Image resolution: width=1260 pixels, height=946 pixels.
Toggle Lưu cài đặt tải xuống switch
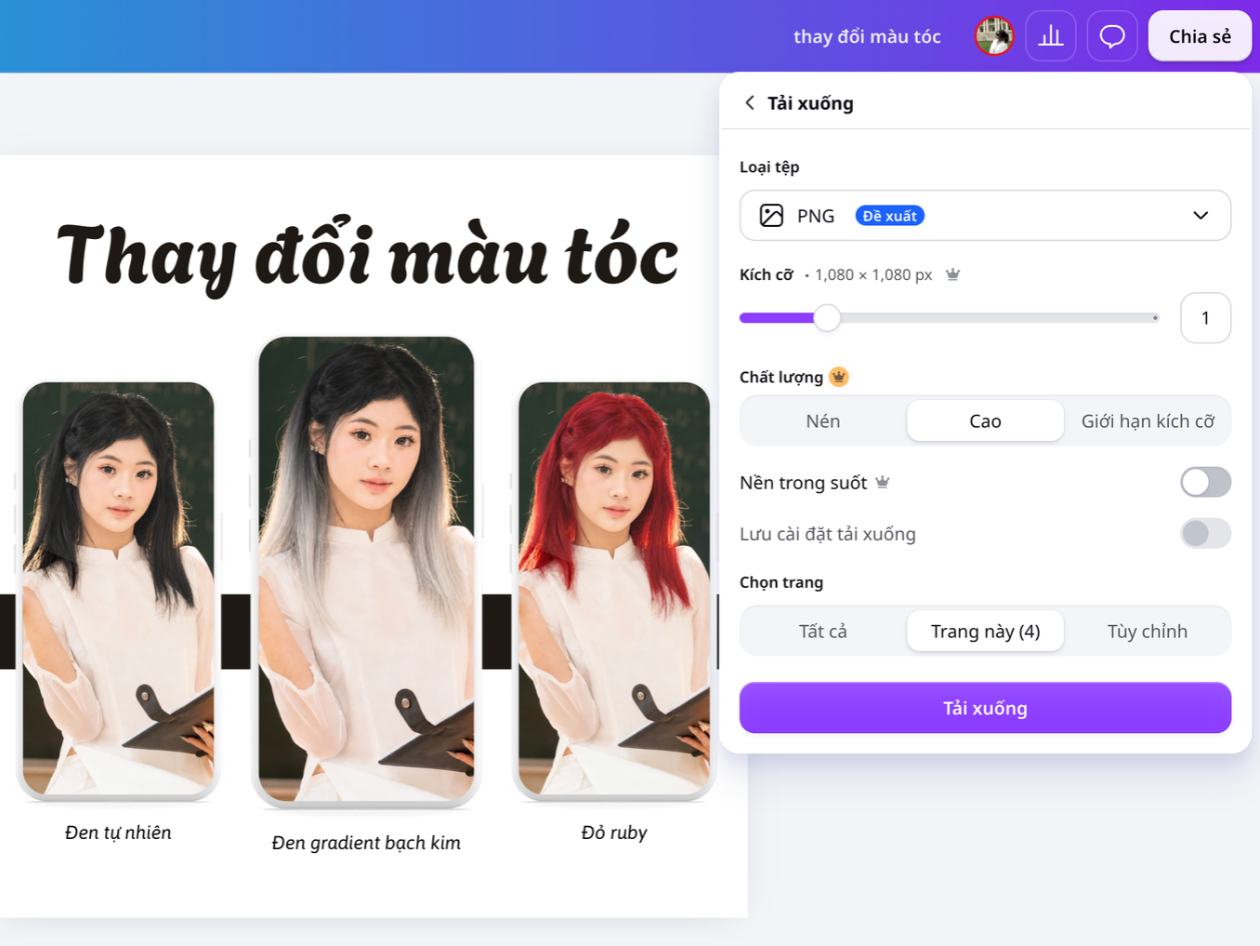coord(1205,533)
